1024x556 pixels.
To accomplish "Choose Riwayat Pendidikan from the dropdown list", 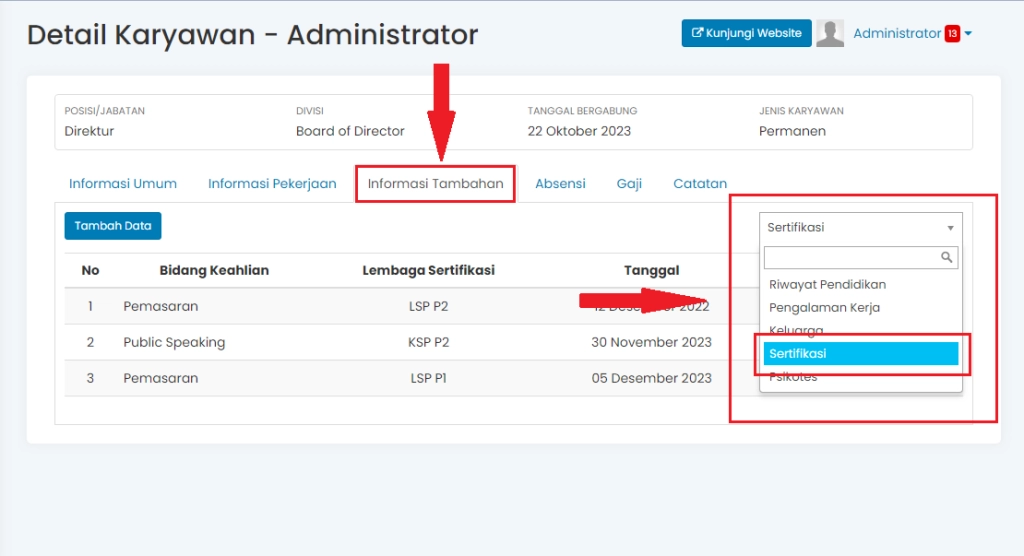I will (827, 284).
